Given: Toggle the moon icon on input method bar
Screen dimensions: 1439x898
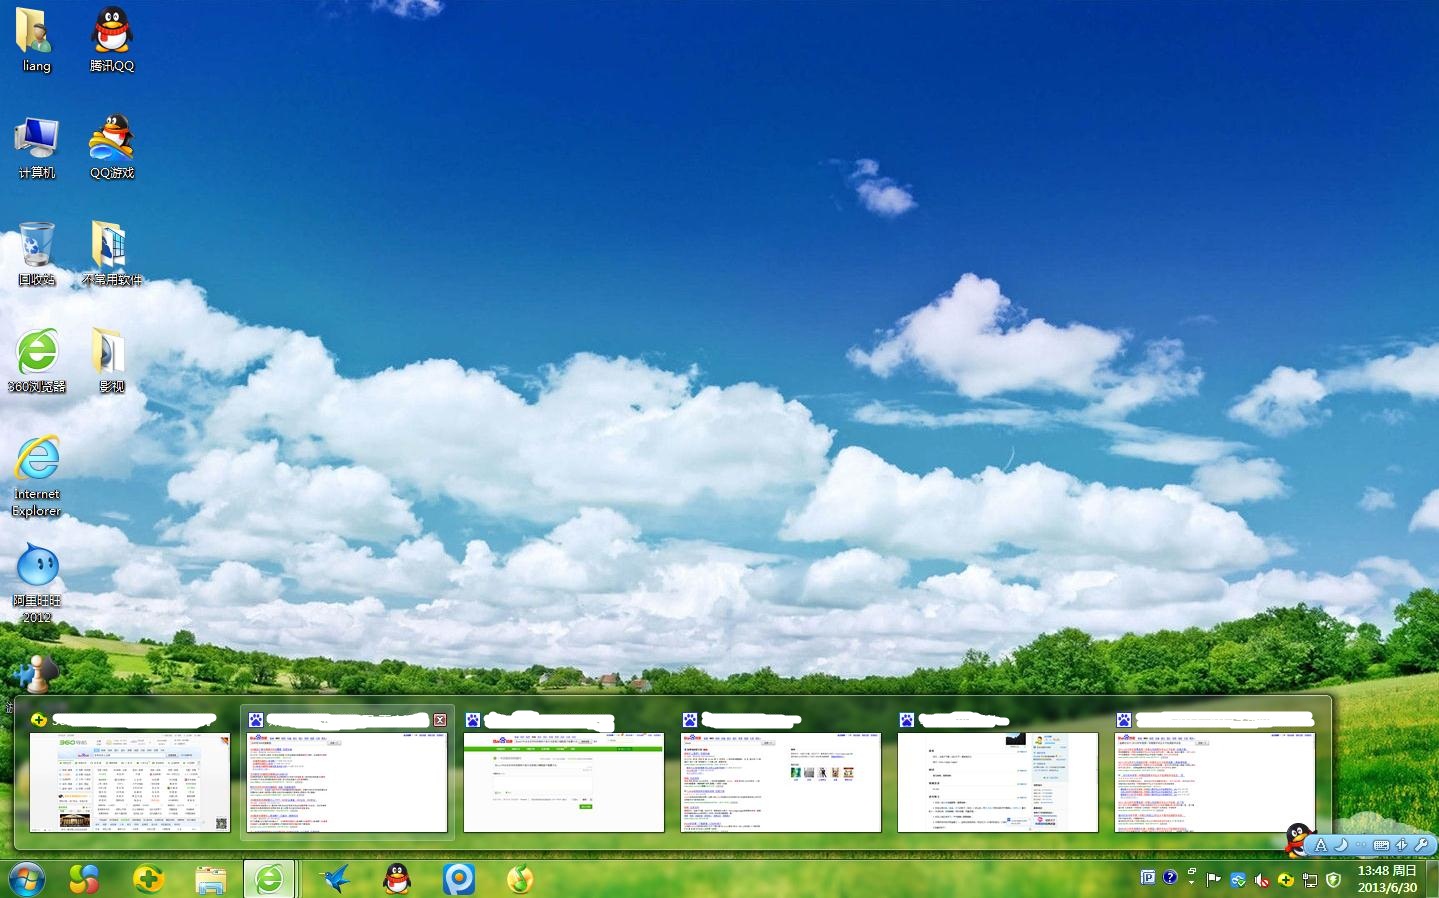Looking at the screenshot, I should tap(1341, 845).
